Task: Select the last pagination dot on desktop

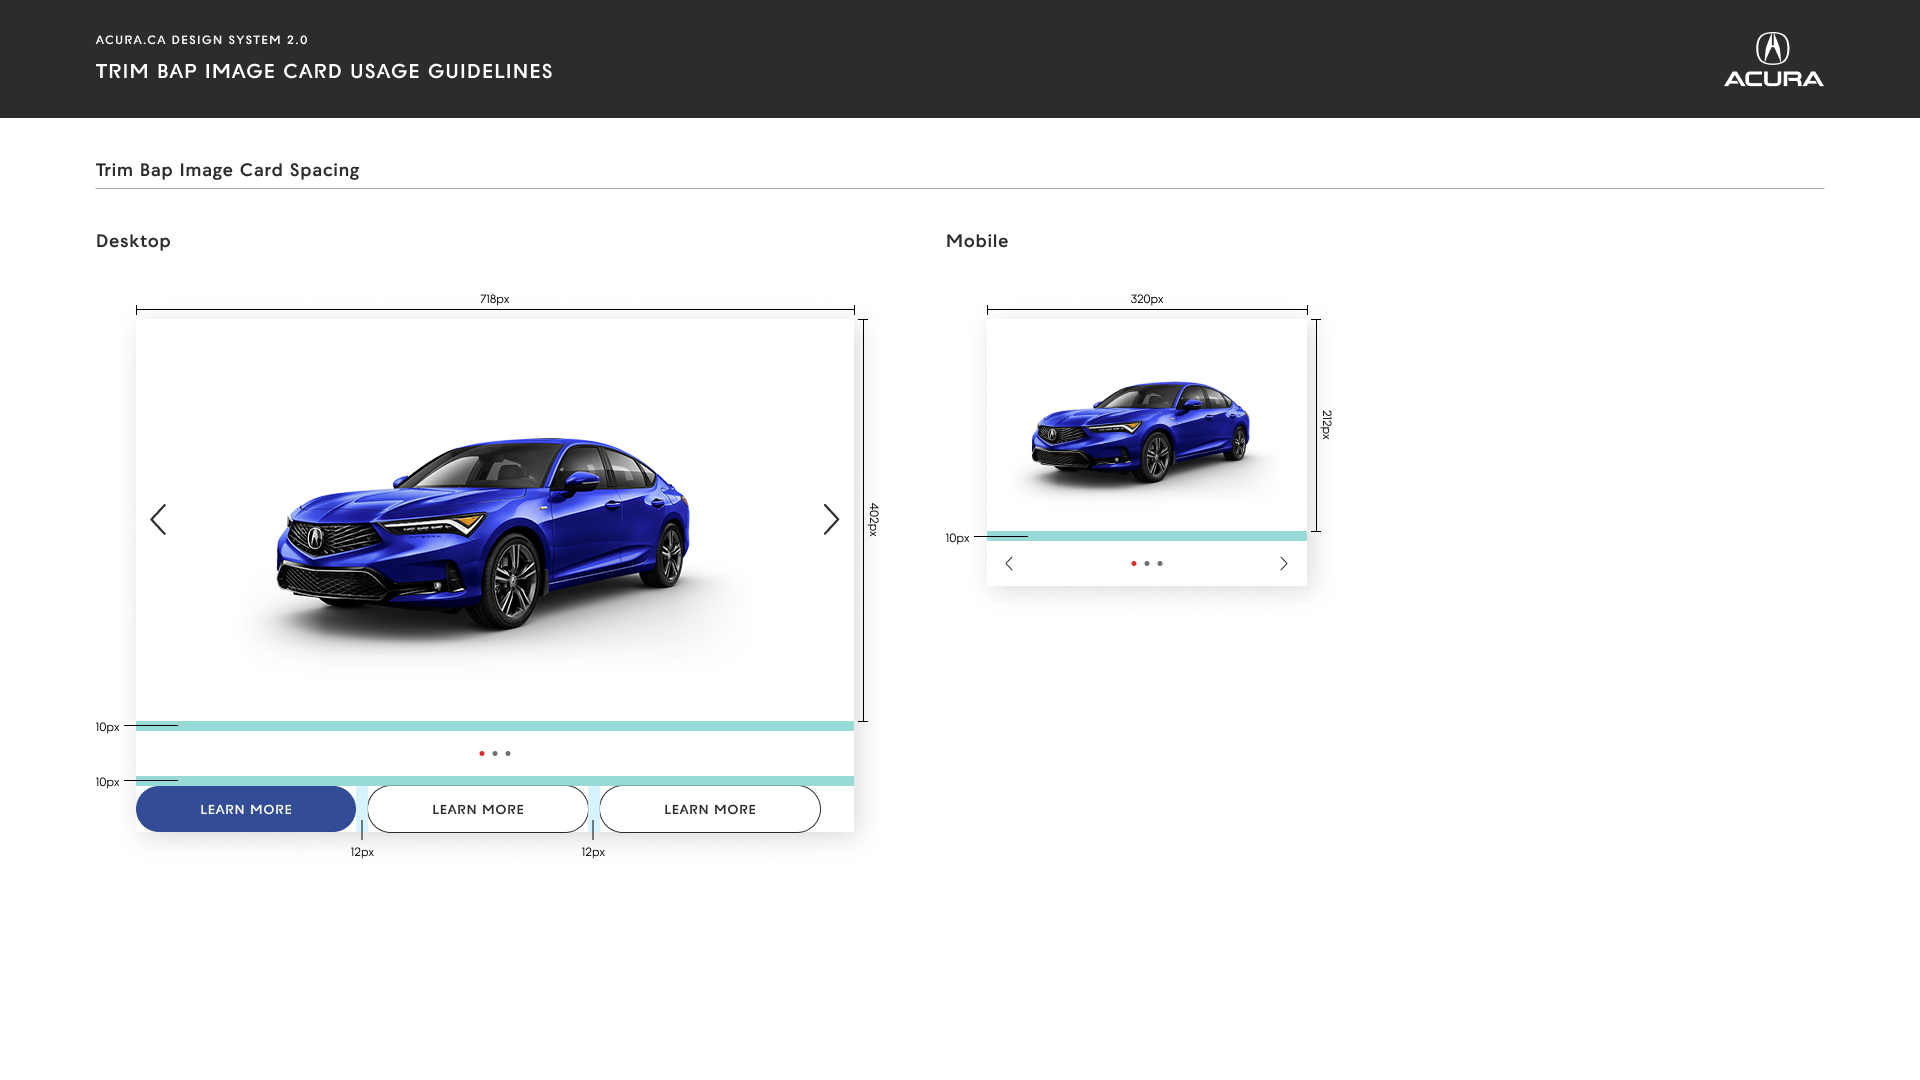Action: (x=508, y=754)
